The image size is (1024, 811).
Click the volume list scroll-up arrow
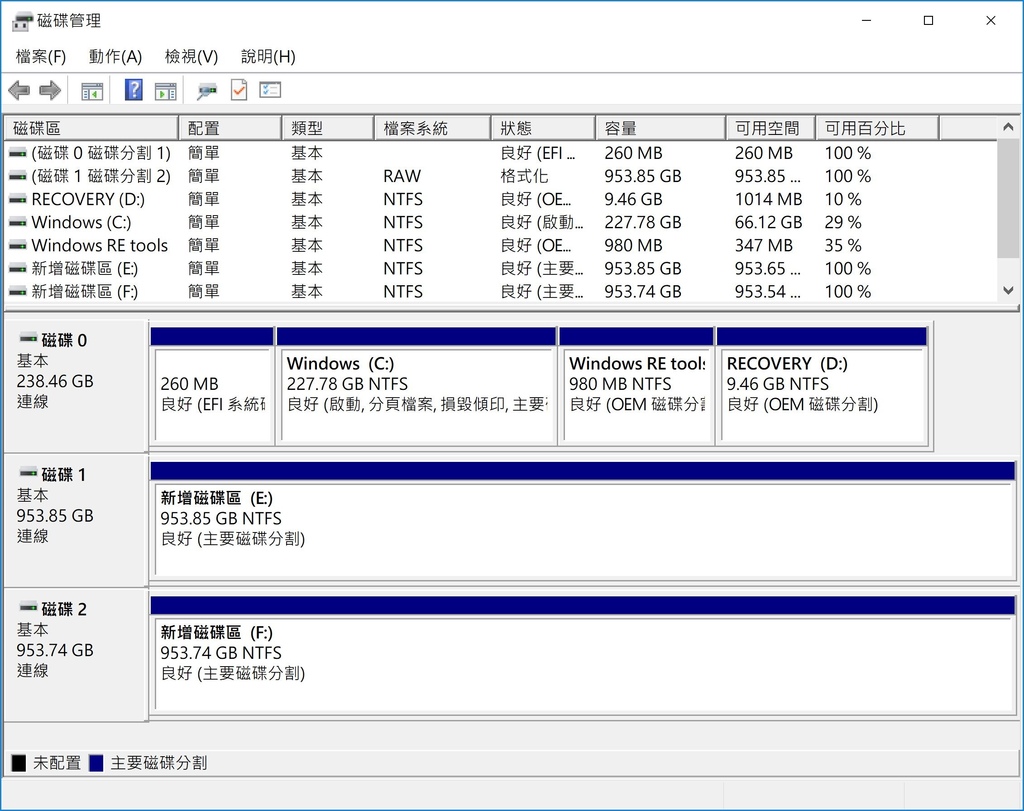pyautogui.click(x=1008, y=127)
